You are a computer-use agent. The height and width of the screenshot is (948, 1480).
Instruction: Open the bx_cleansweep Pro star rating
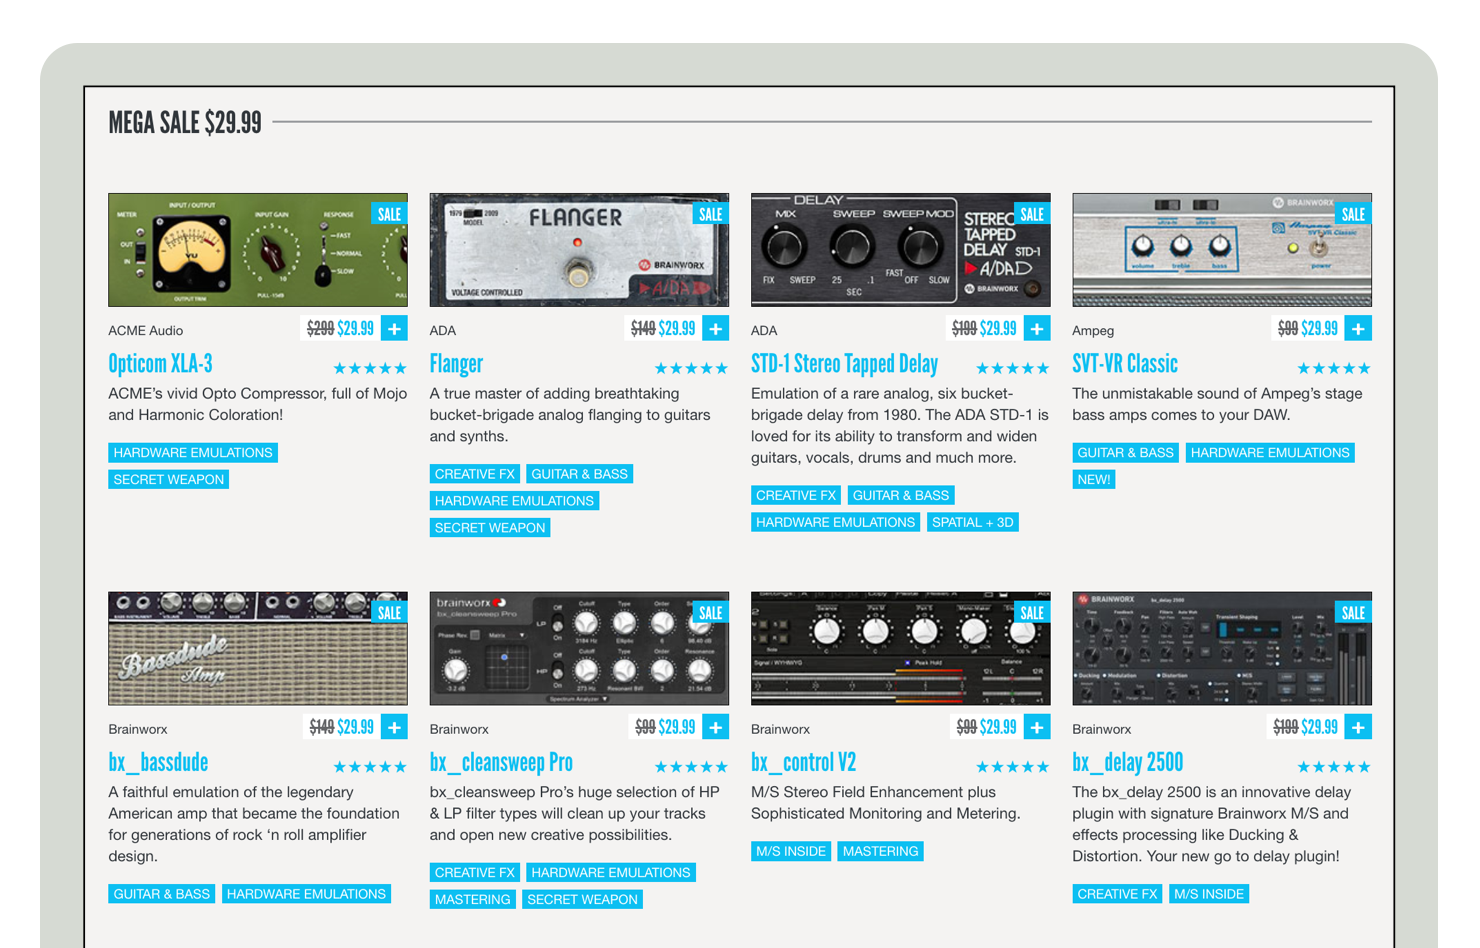tap(691, 767)
